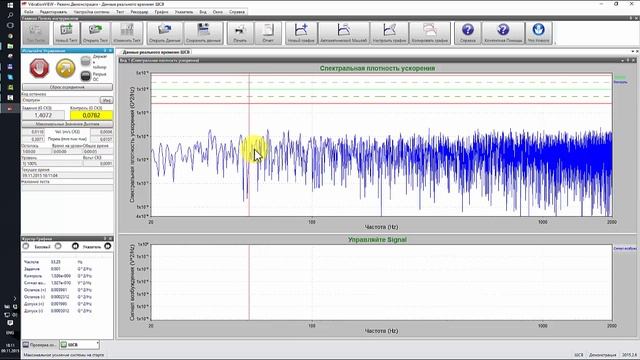The width and height of the screenshot is (640, 360).
Task: Collapse the sidebar chevron on Windows taskbar
Action: click(15, 298)
